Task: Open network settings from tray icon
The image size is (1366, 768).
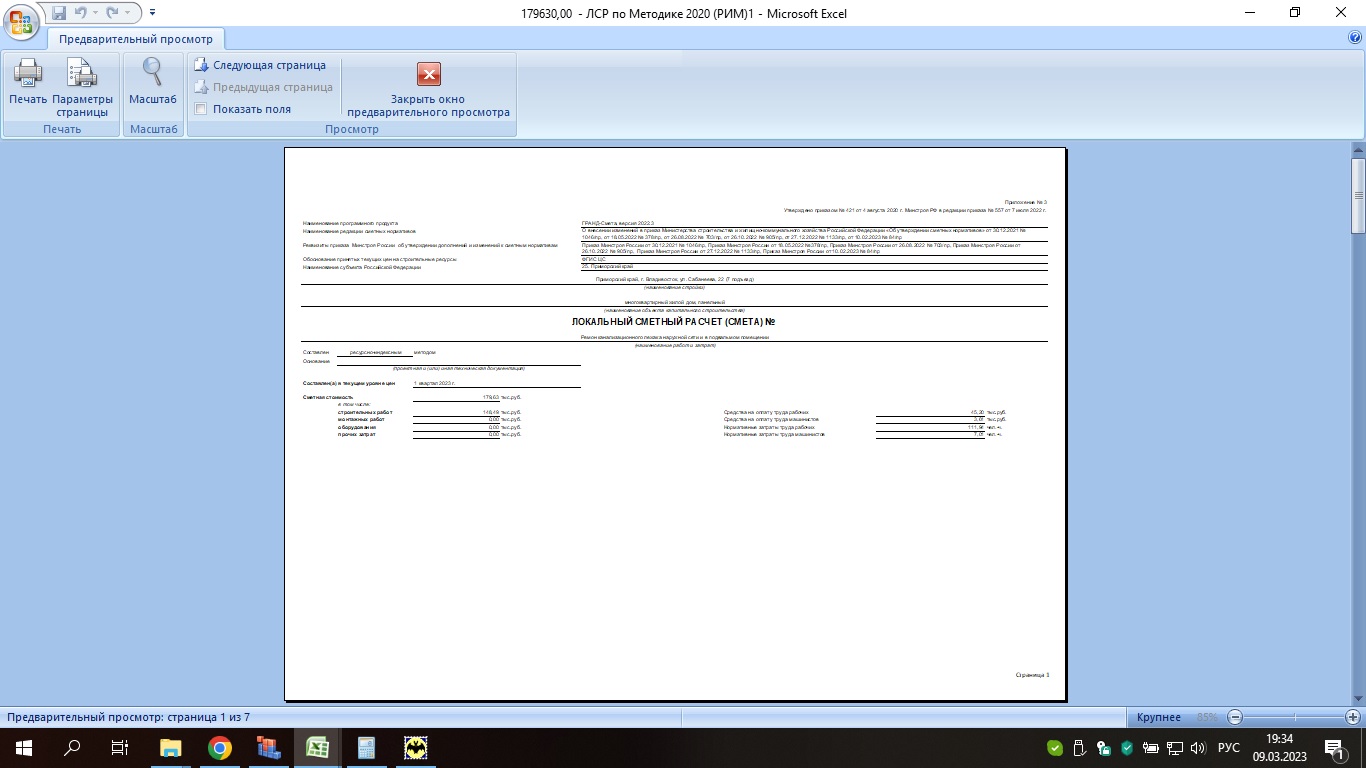Action: [1175, 748]
